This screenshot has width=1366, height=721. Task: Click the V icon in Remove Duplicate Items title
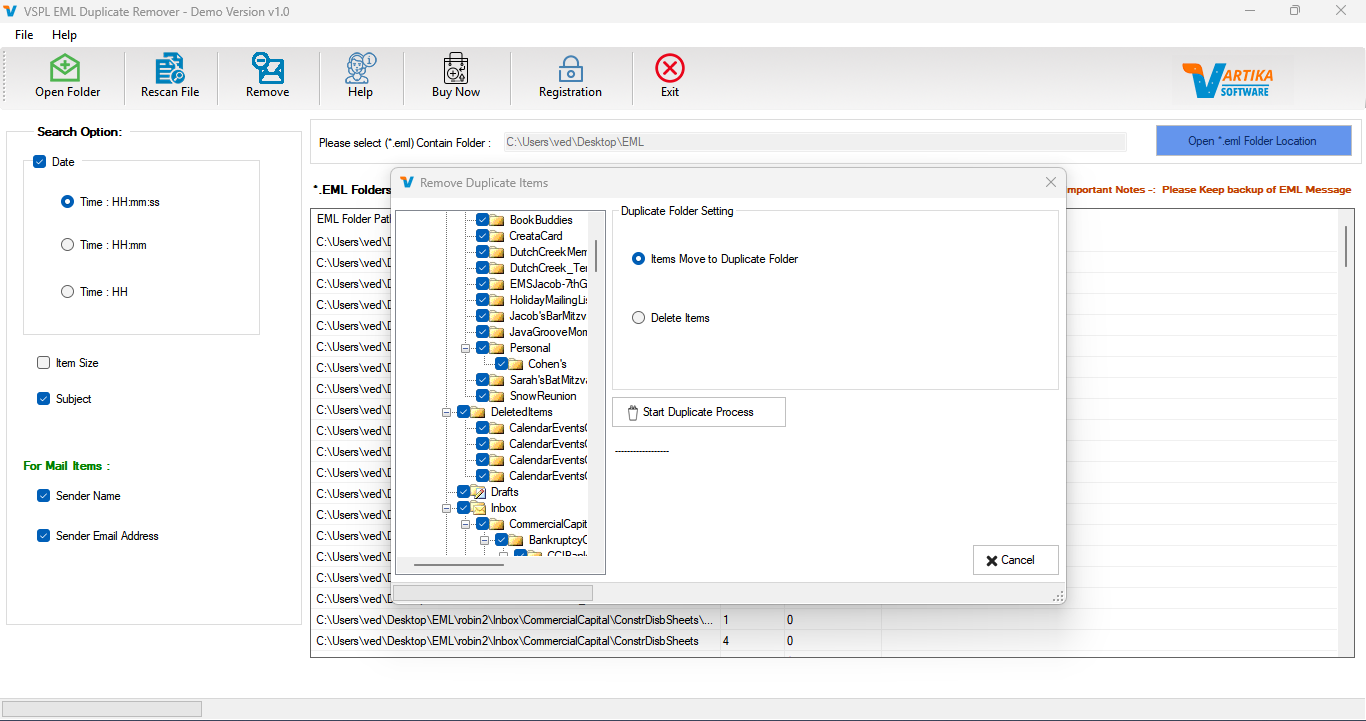tap(407, 182)
